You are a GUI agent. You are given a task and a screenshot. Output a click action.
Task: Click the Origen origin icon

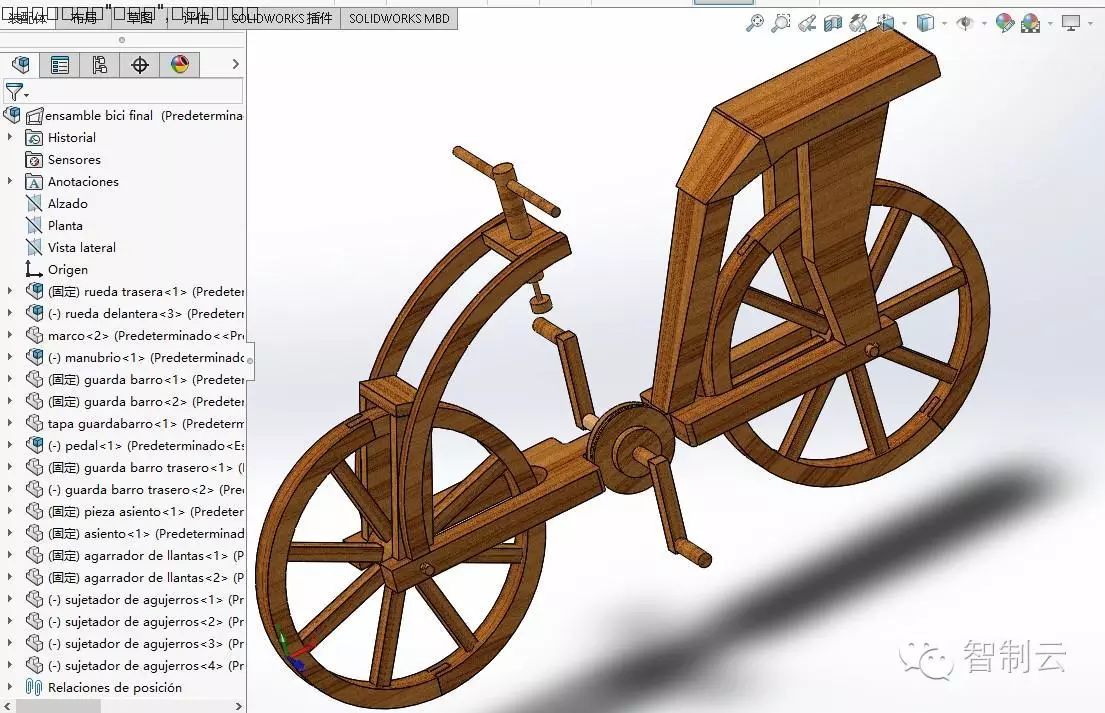34,269
